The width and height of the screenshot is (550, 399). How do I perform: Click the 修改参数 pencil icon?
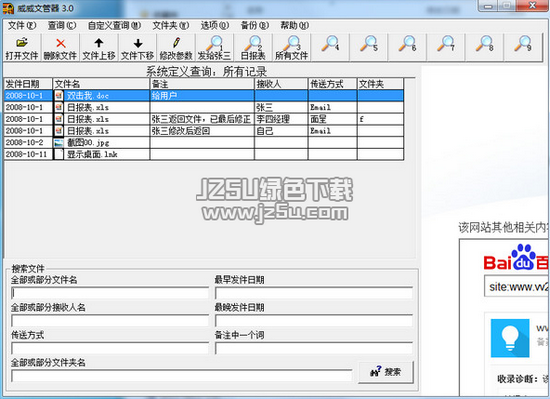pyautogui.click(x=176, y=43)
